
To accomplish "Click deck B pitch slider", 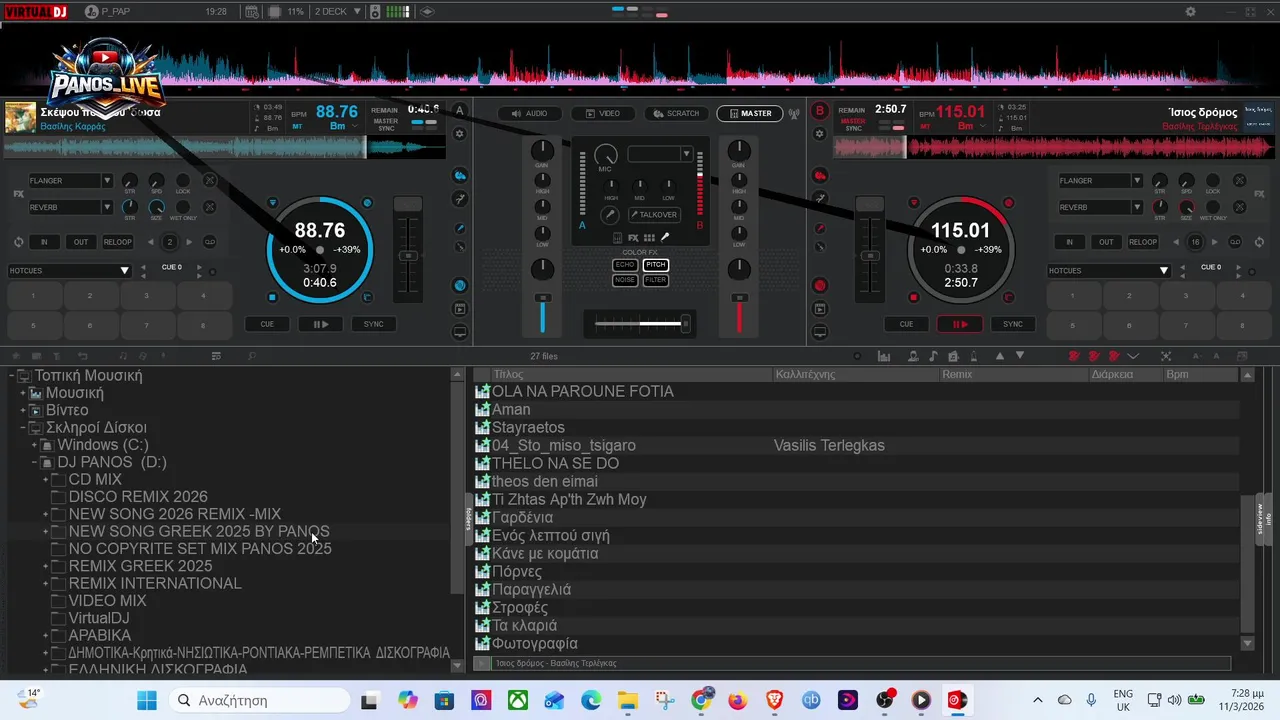I will 869,255.
